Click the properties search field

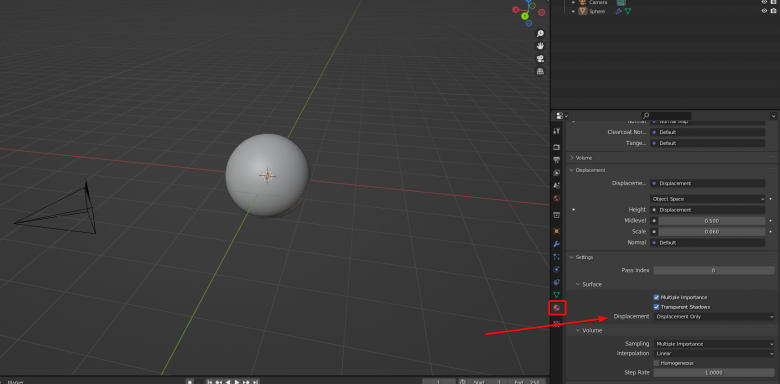tap(666, 115)
